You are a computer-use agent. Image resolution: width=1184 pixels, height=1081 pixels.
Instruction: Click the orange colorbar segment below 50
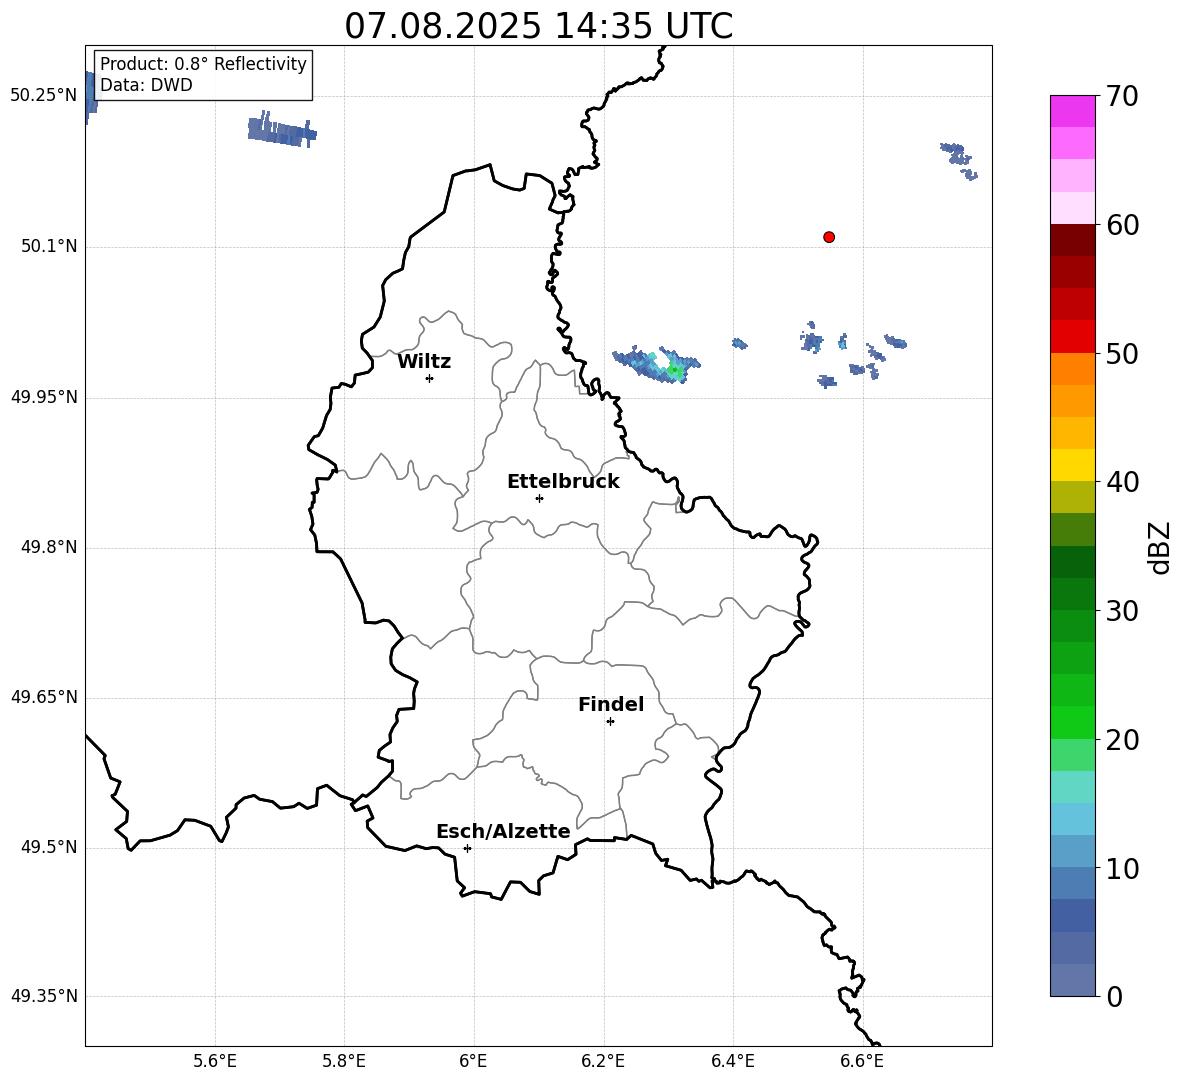point(1073,368)
